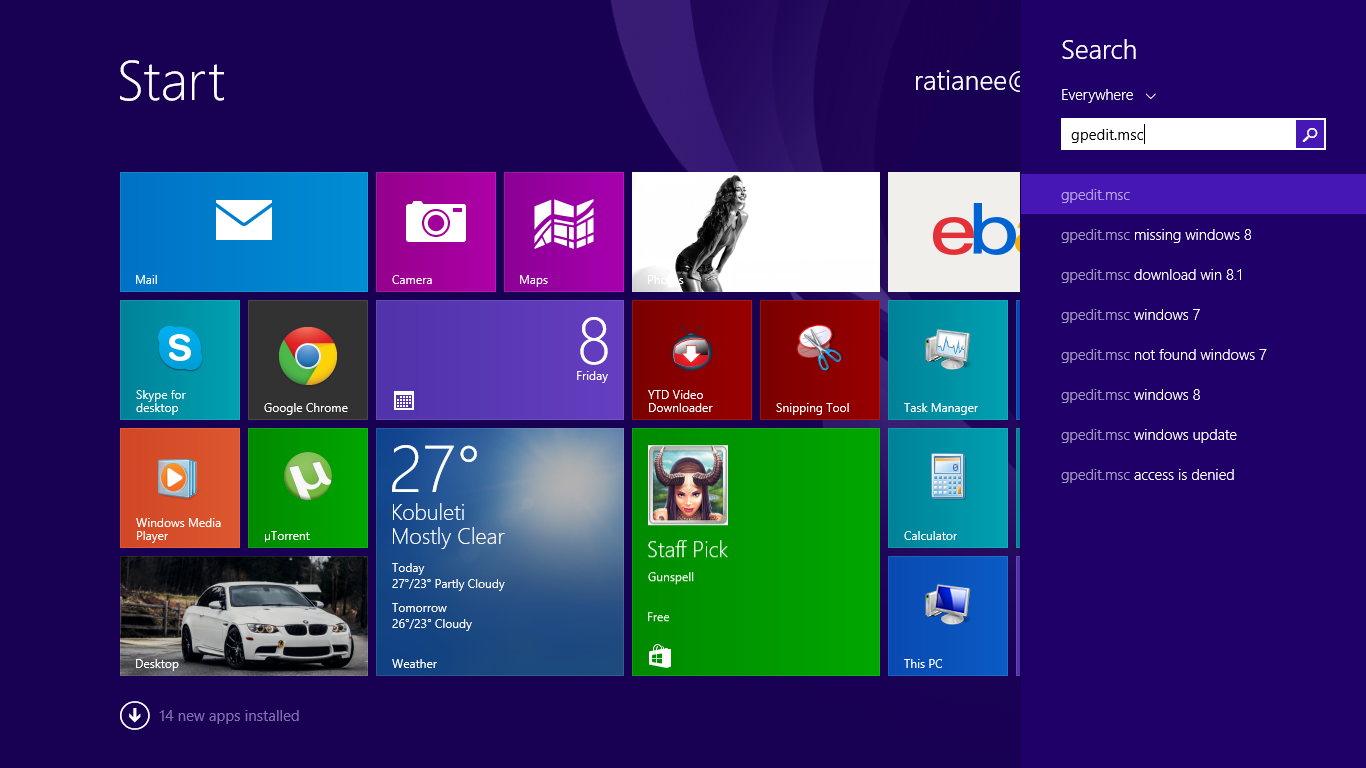Click the search magnifier button
1366x768 pixels.
tap(1310, 134)
